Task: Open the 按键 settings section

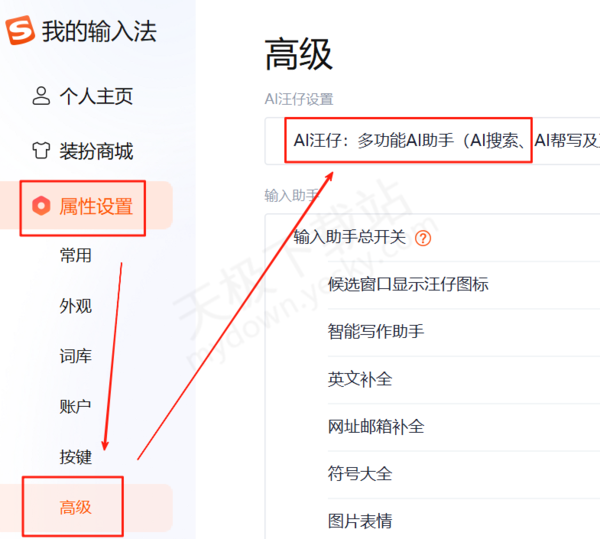Action: coord(75,457)
